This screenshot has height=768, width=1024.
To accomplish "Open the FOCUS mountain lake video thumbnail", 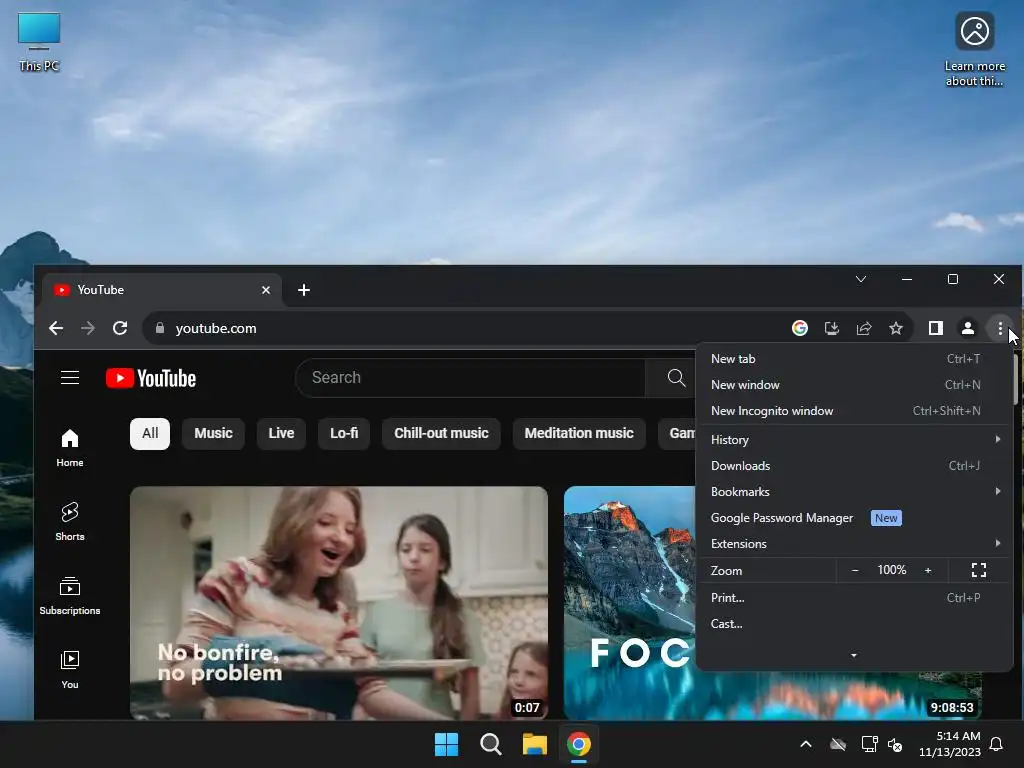I will (x=630, y=603).
